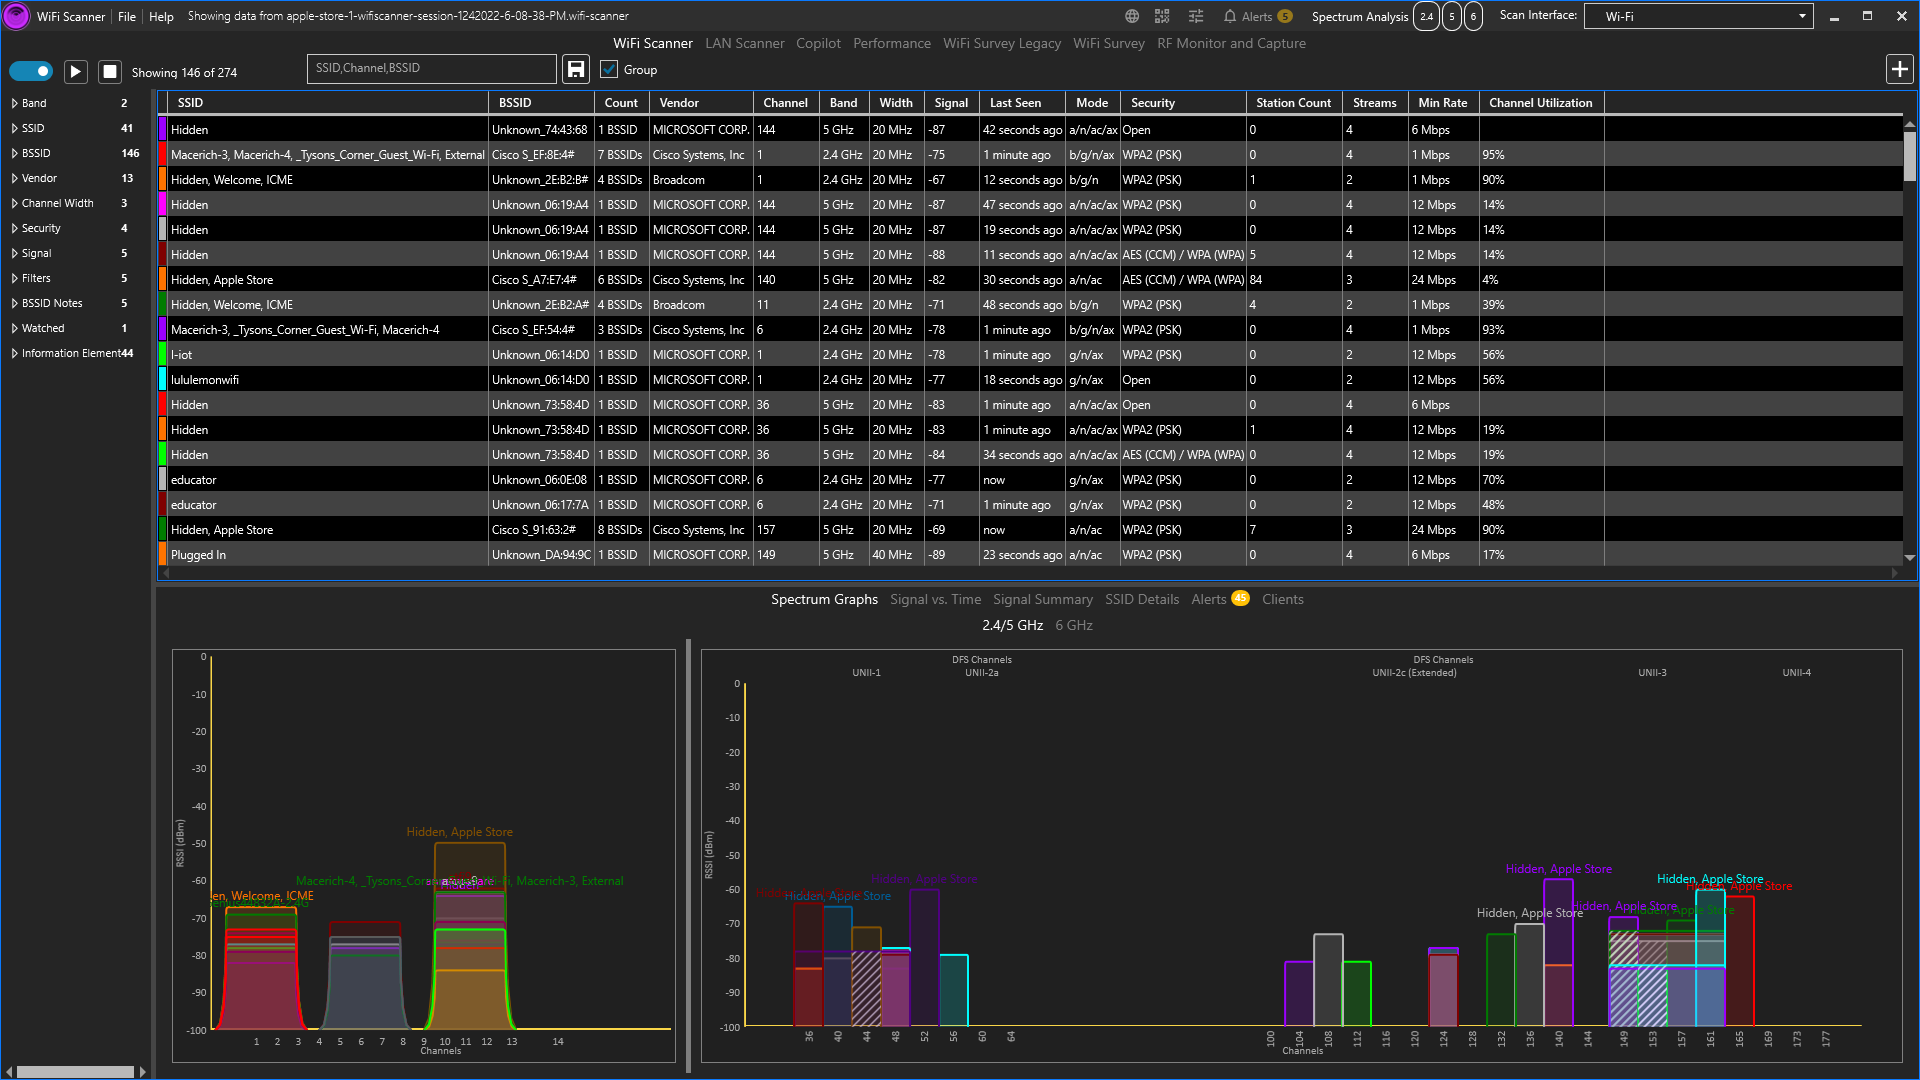Screen dimensions: 1920x1080
Task: Select 6 GHz spectrum analysis button
Action: coord(1473,16)
